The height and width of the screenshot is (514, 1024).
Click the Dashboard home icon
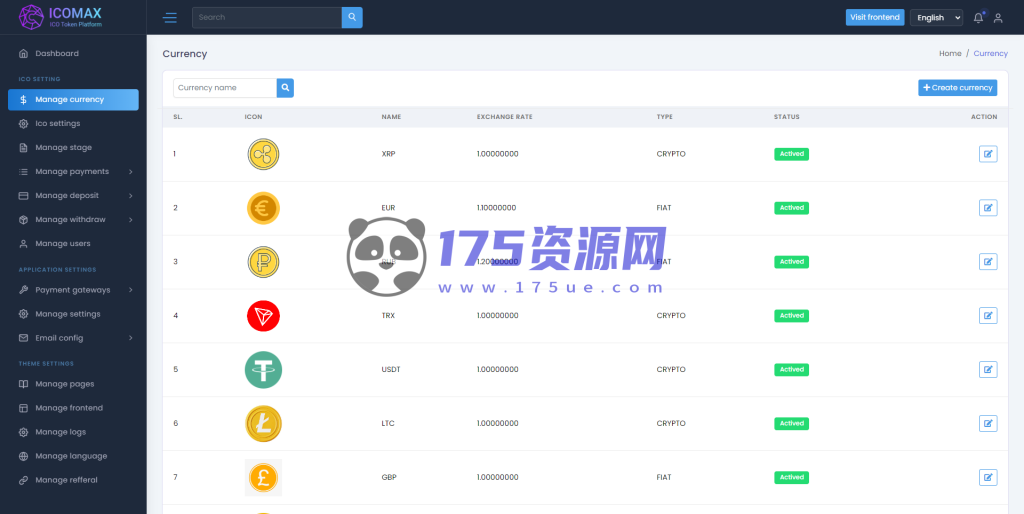(x=24, y=54)
